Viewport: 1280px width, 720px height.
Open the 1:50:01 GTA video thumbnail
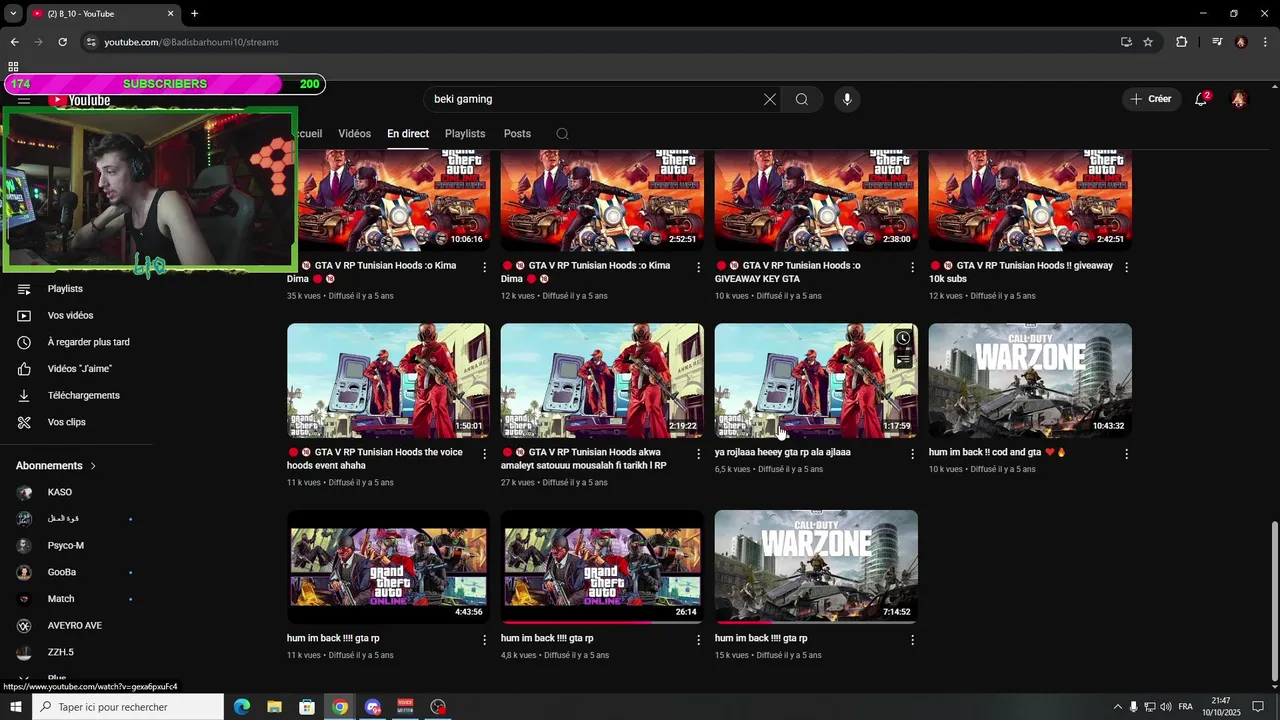(388, 381)
